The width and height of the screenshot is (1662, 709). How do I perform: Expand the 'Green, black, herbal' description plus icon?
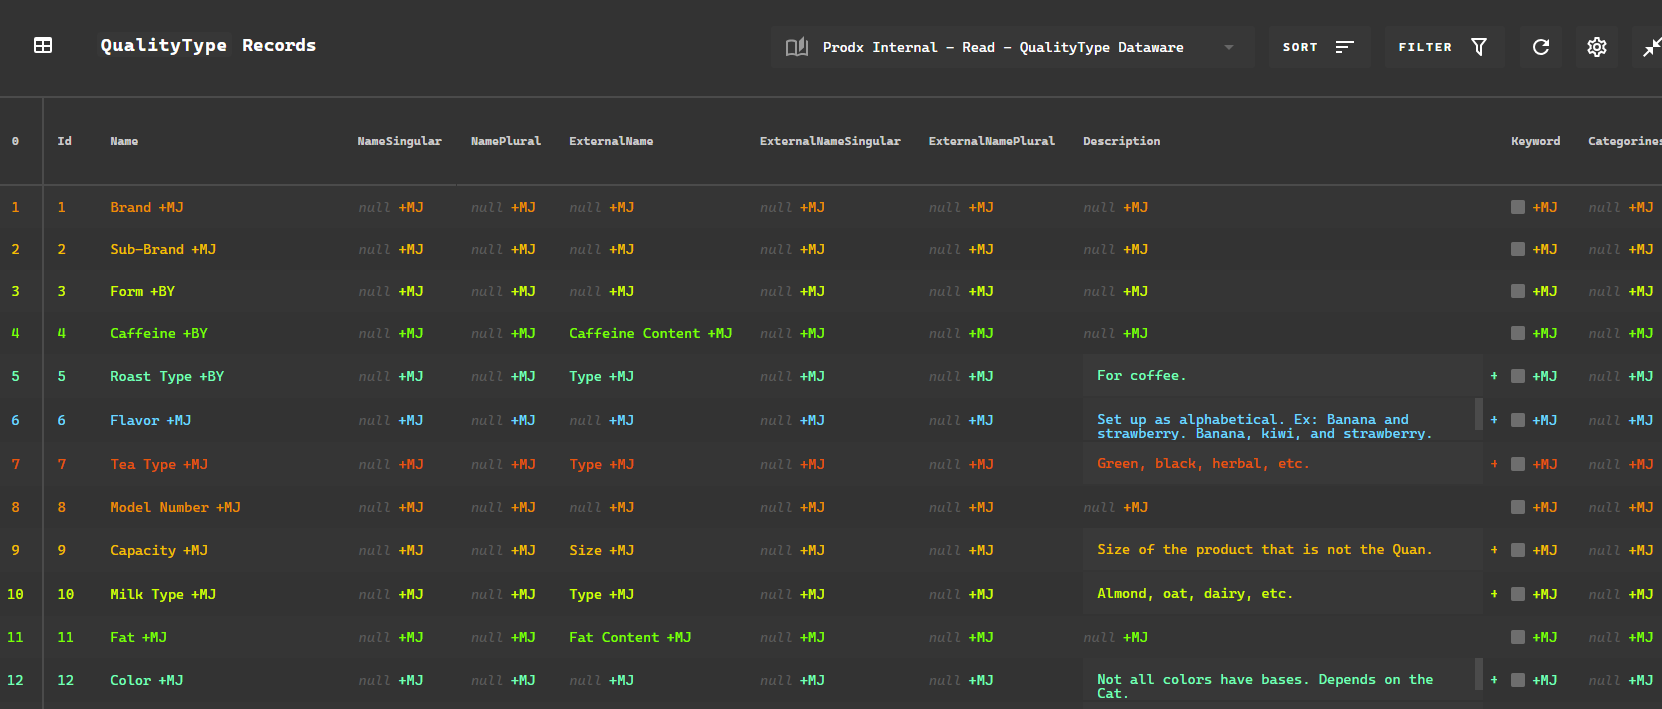click(x=1494, y=464)
